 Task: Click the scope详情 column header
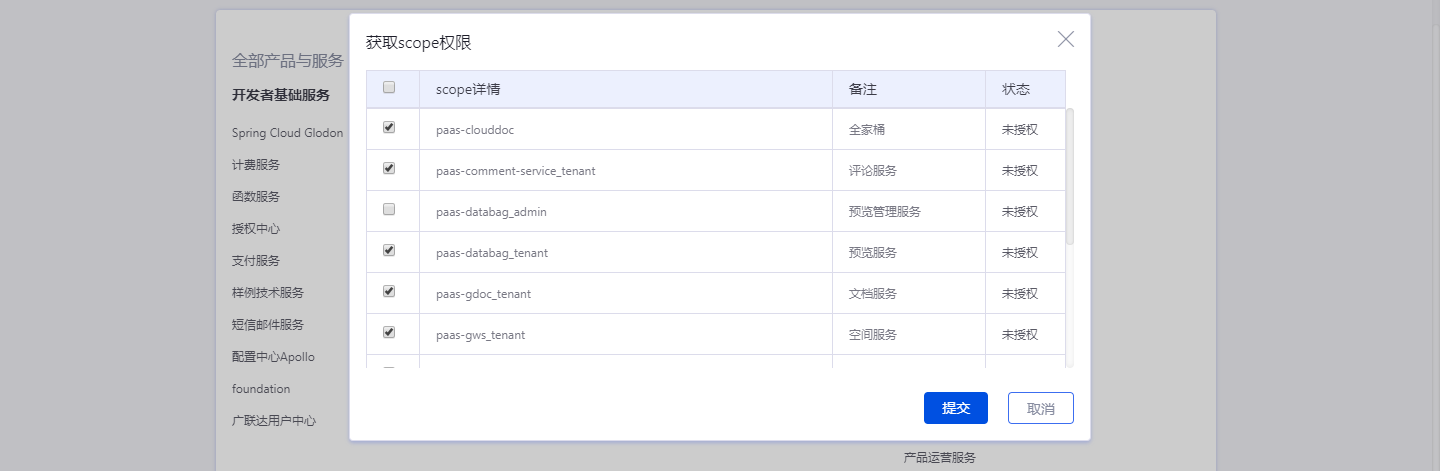click(x=468, y=89)
